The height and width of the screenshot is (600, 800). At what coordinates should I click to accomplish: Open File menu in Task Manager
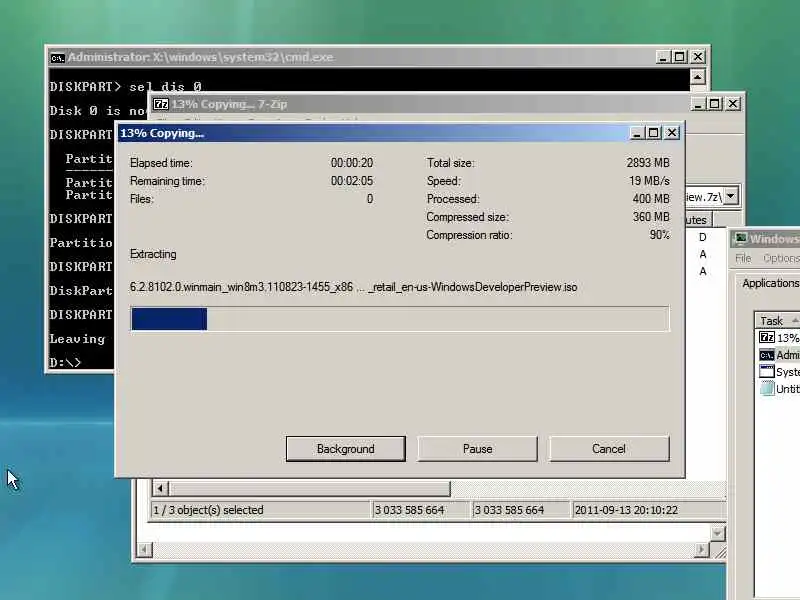743,258
